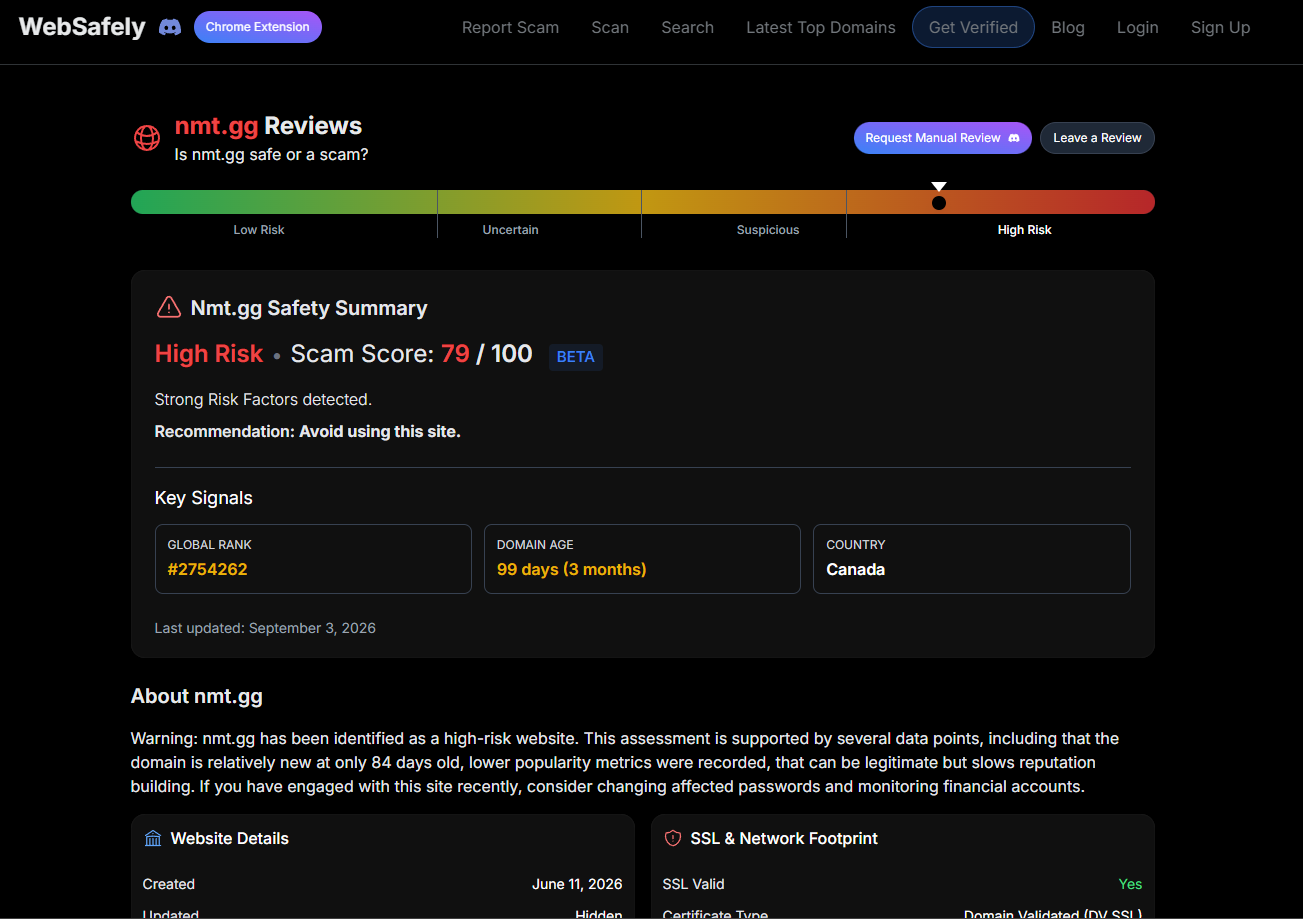This screenshot has height=919, width=1303.
Task: Click the building icon beside Website Details
Action: point(153,838)
